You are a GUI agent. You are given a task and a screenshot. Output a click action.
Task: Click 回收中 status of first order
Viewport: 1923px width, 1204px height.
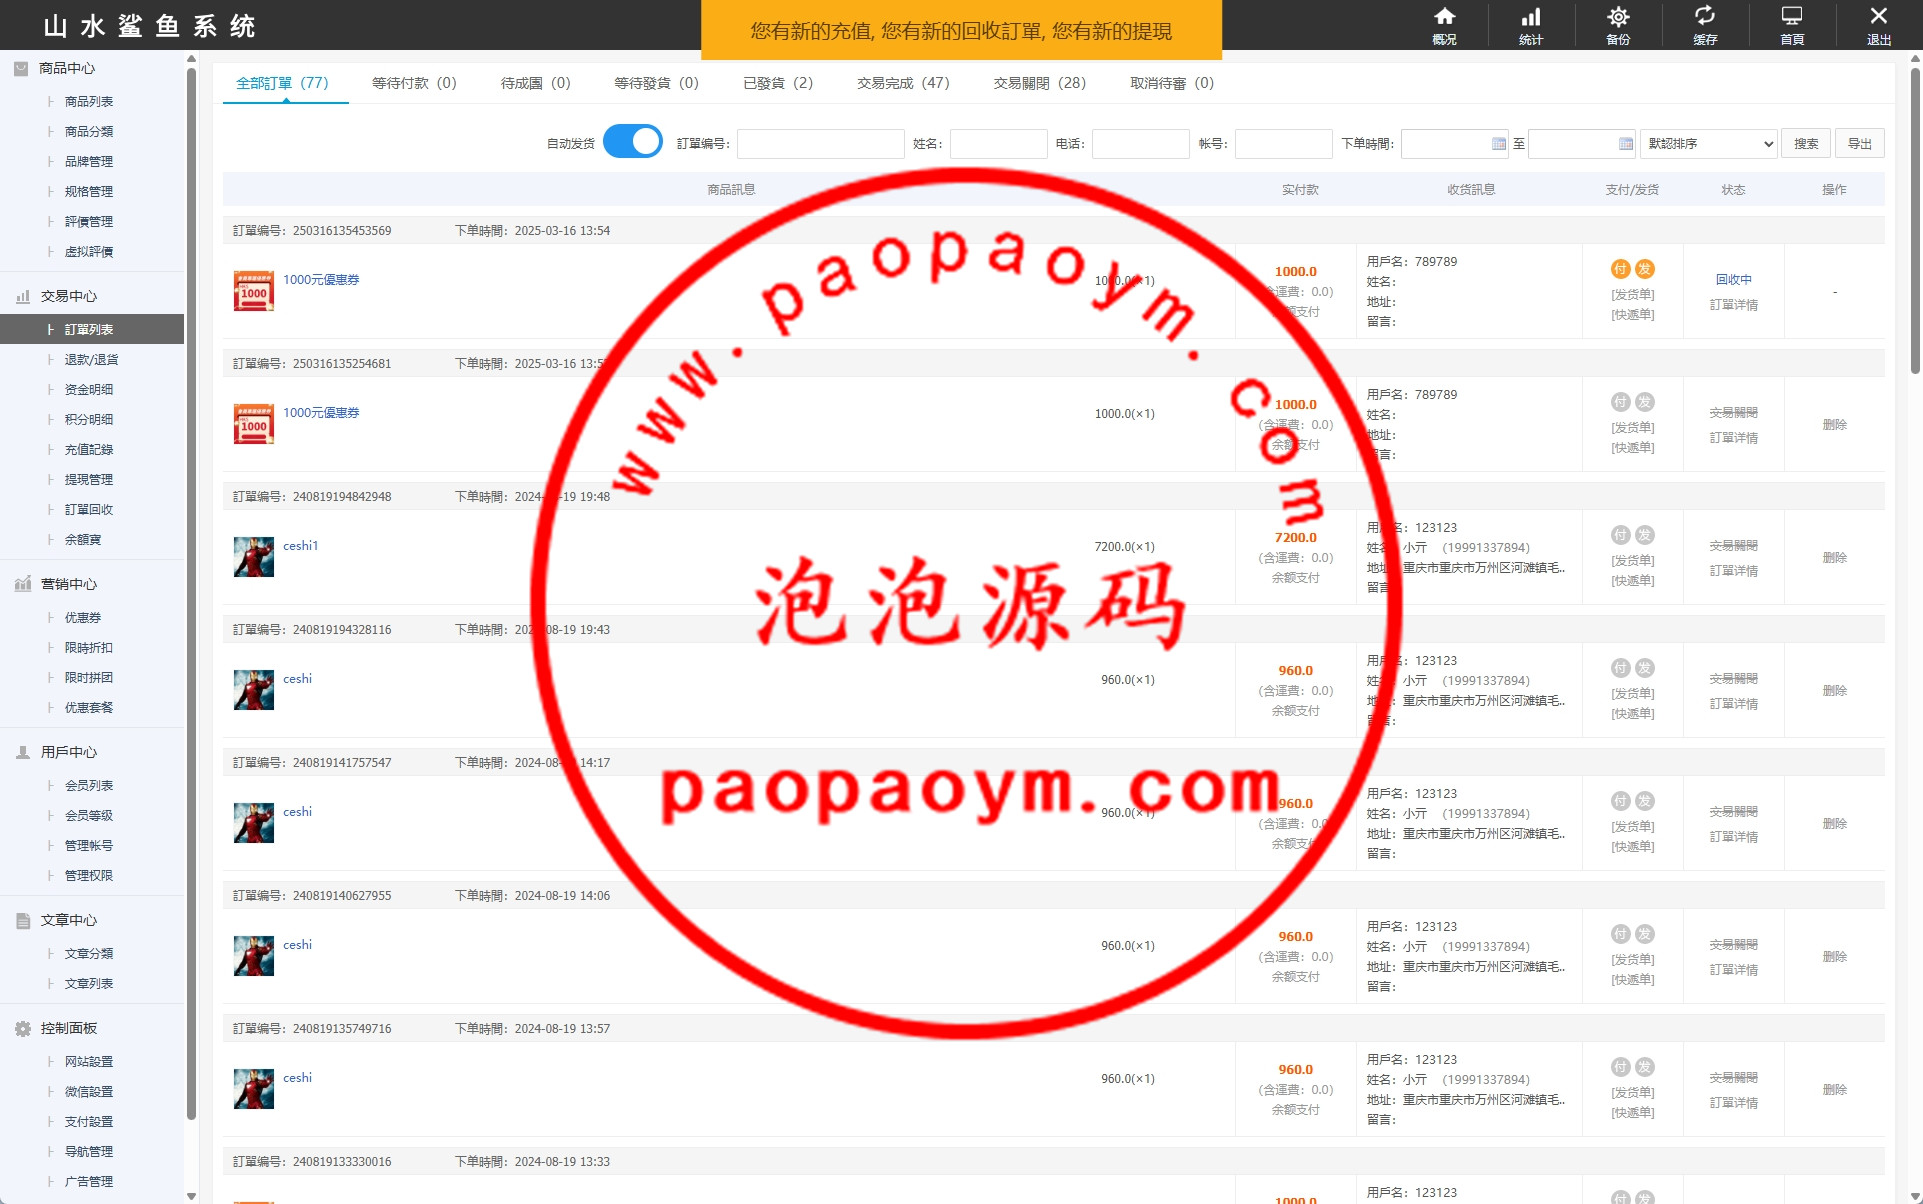(x=1734, y=280)
